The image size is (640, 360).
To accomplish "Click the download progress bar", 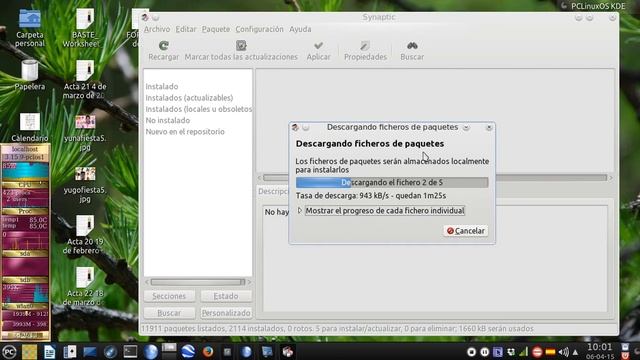I will (392, 182).
